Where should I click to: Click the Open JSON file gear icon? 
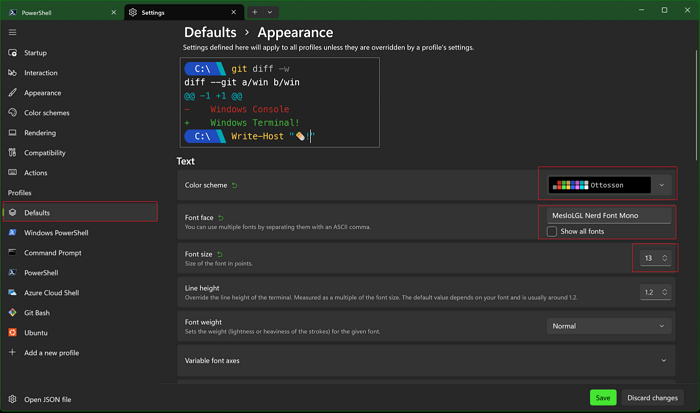12,399
